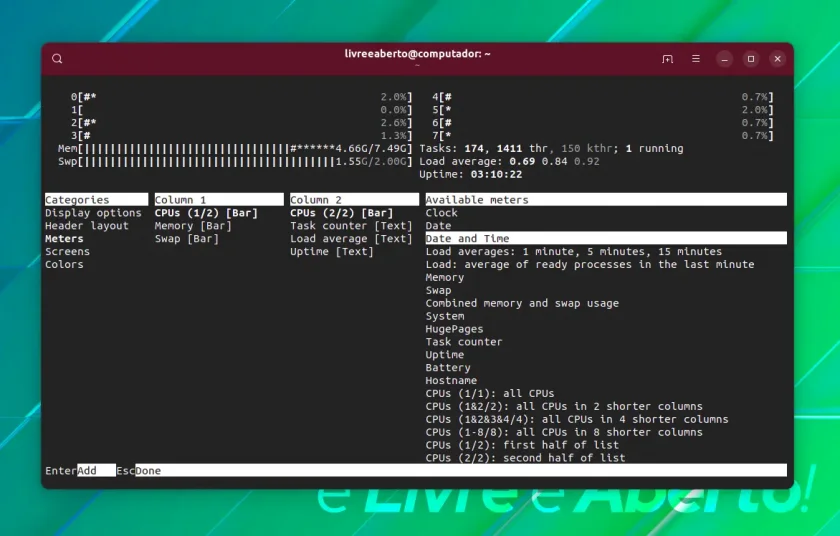Screen dimensions: 840x536
Task: Select Memory [Bar] meter in Column 1
Action: coord(193,225)
